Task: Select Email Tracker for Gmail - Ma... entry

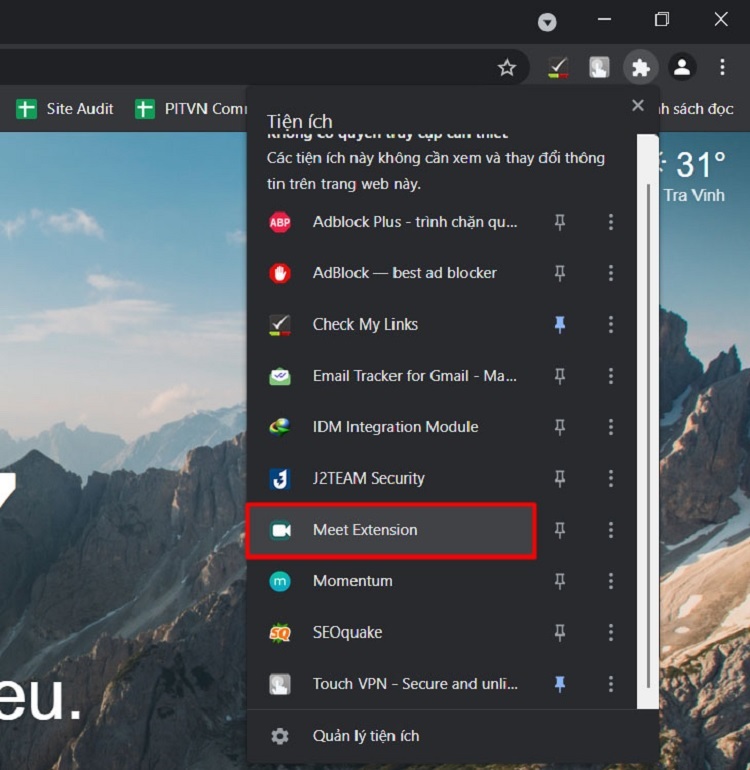Action: [x=391, y=376]
